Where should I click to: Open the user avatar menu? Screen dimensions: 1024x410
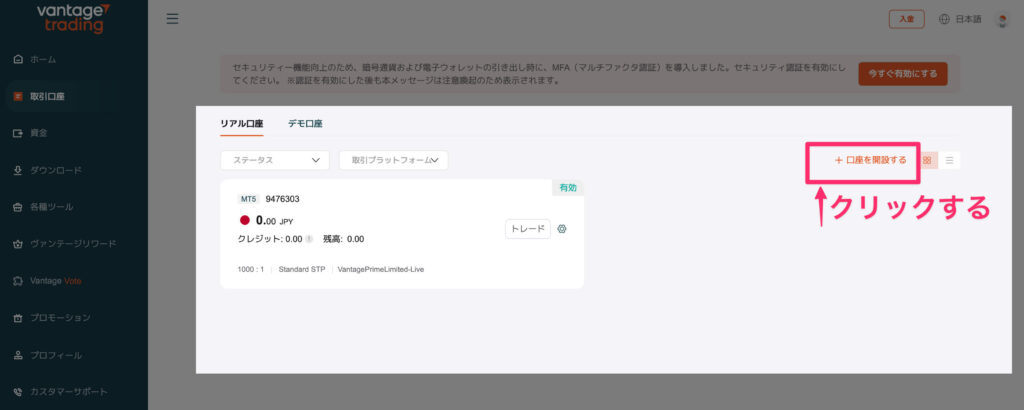[1002, 20]
